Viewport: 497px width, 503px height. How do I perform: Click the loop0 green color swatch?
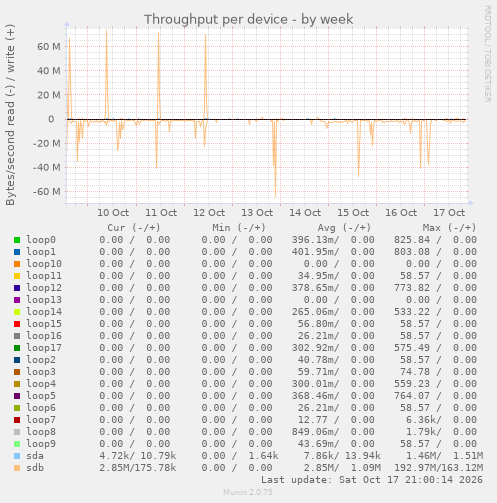click(17, 240)
